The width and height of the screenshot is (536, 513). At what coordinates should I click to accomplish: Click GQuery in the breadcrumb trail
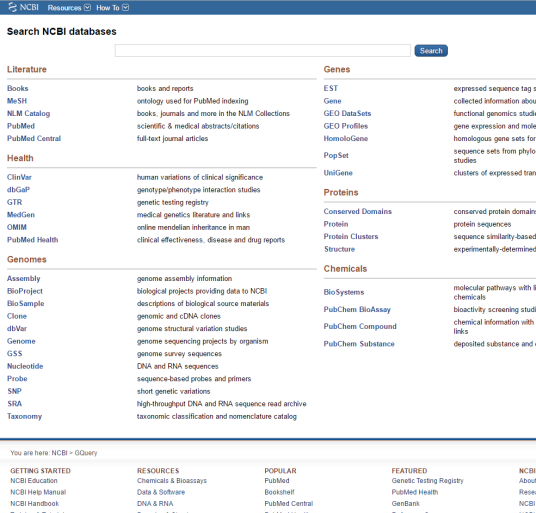click(x=86, y=453)
